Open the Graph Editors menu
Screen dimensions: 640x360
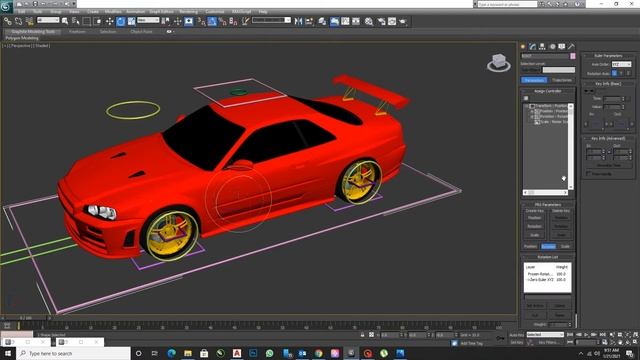tap(161, 11)
